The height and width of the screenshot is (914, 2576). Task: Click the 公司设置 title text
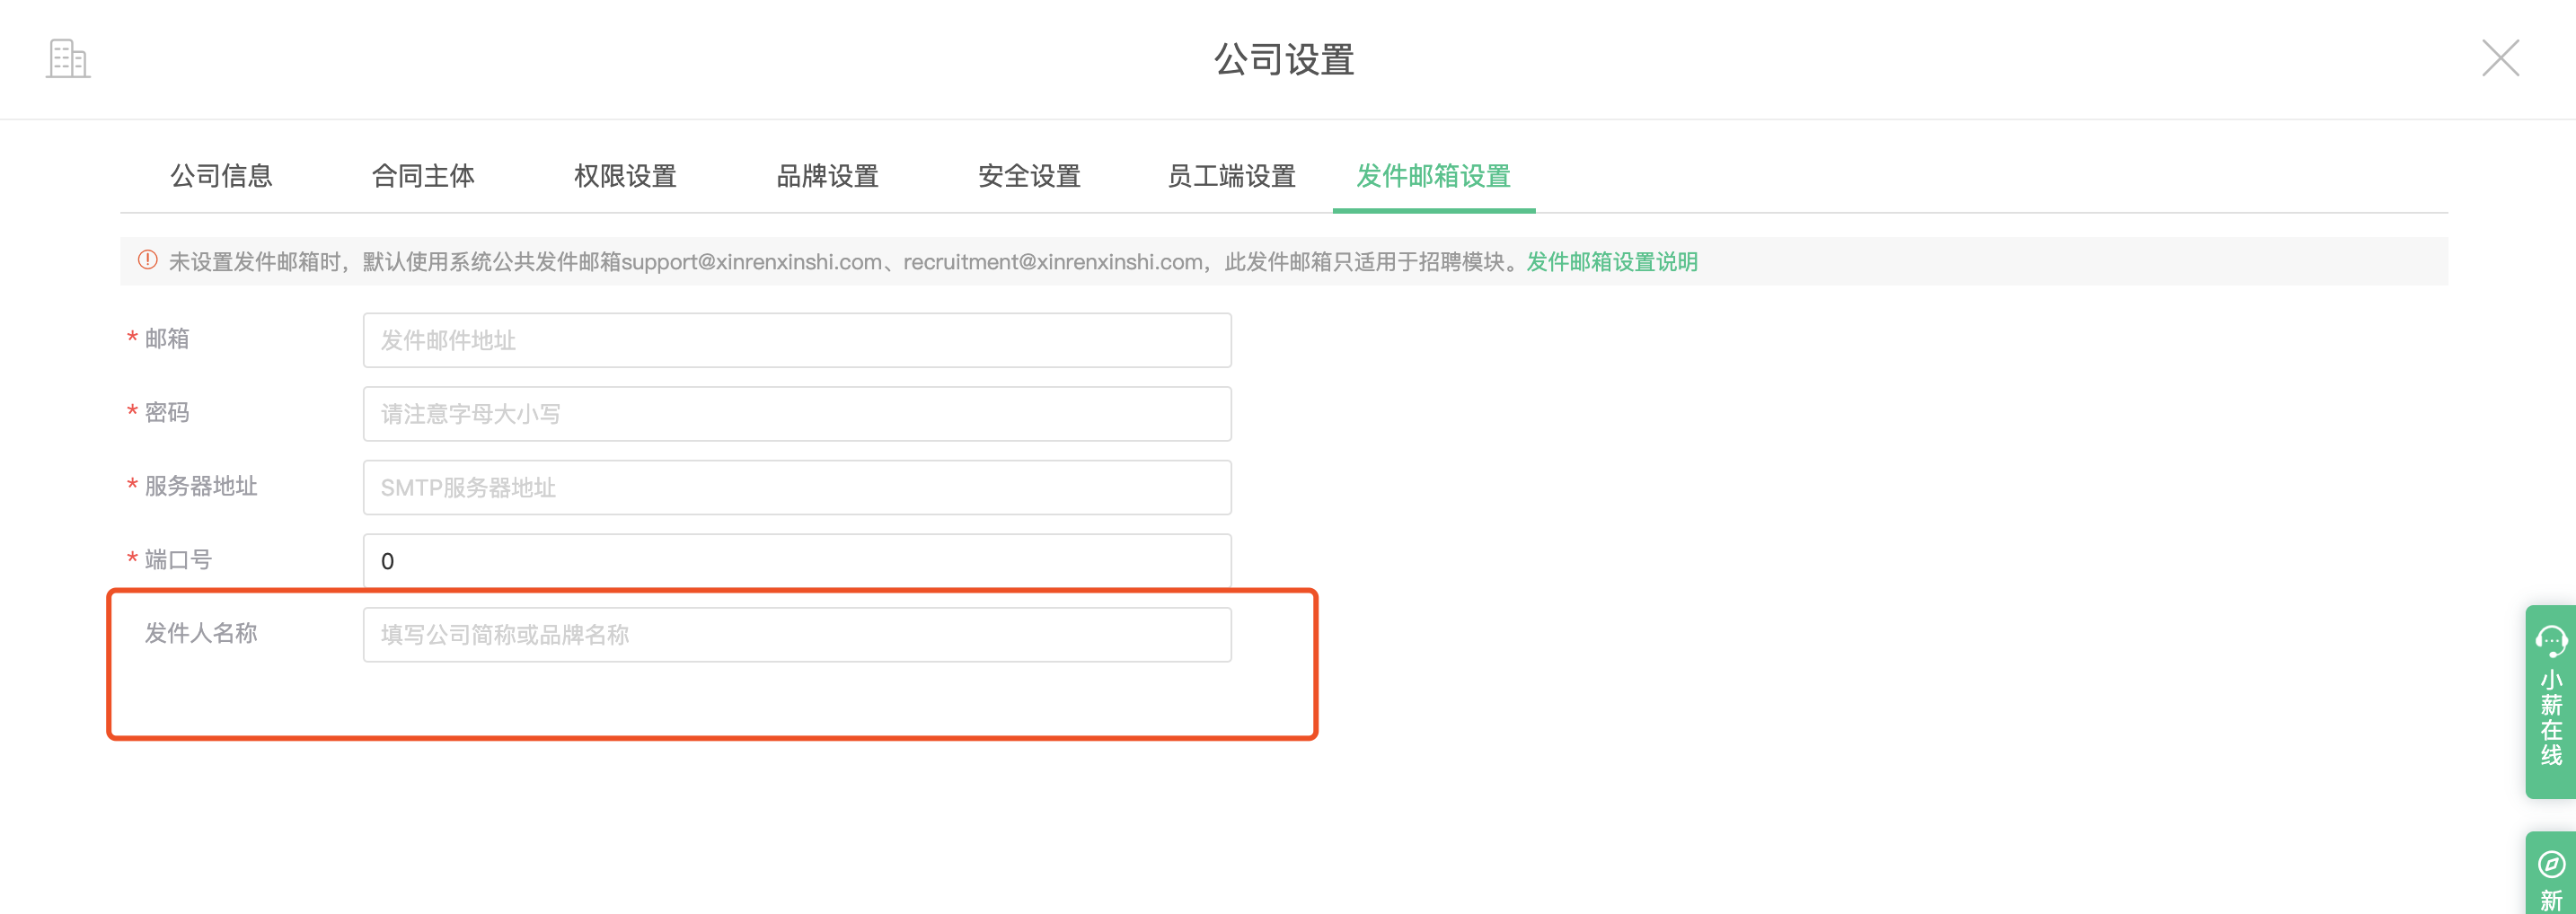point(1284,59)
